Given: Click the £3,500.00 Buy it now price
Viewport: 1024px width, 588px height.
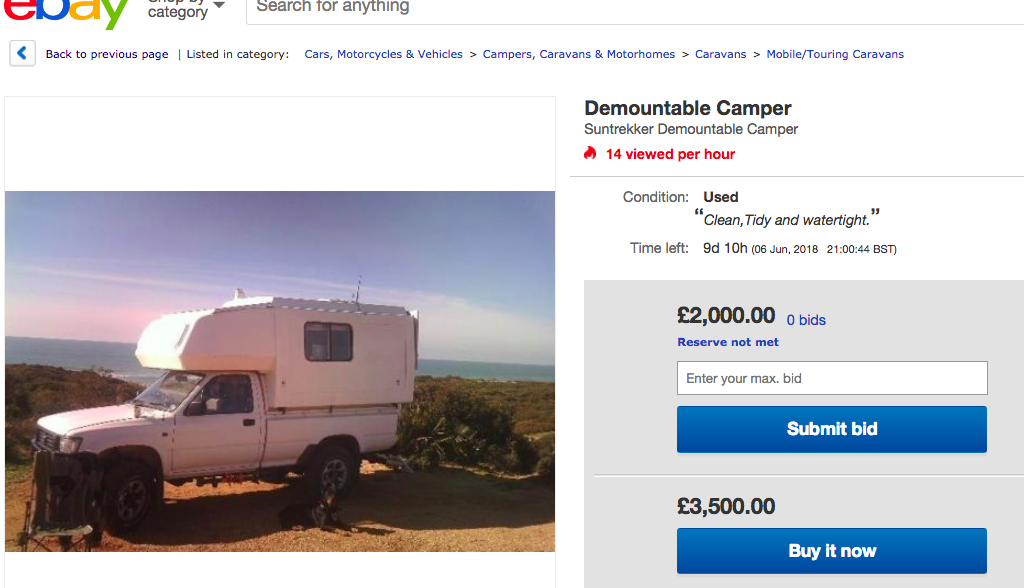Looking at the screenshot, I should coord(726,506).
